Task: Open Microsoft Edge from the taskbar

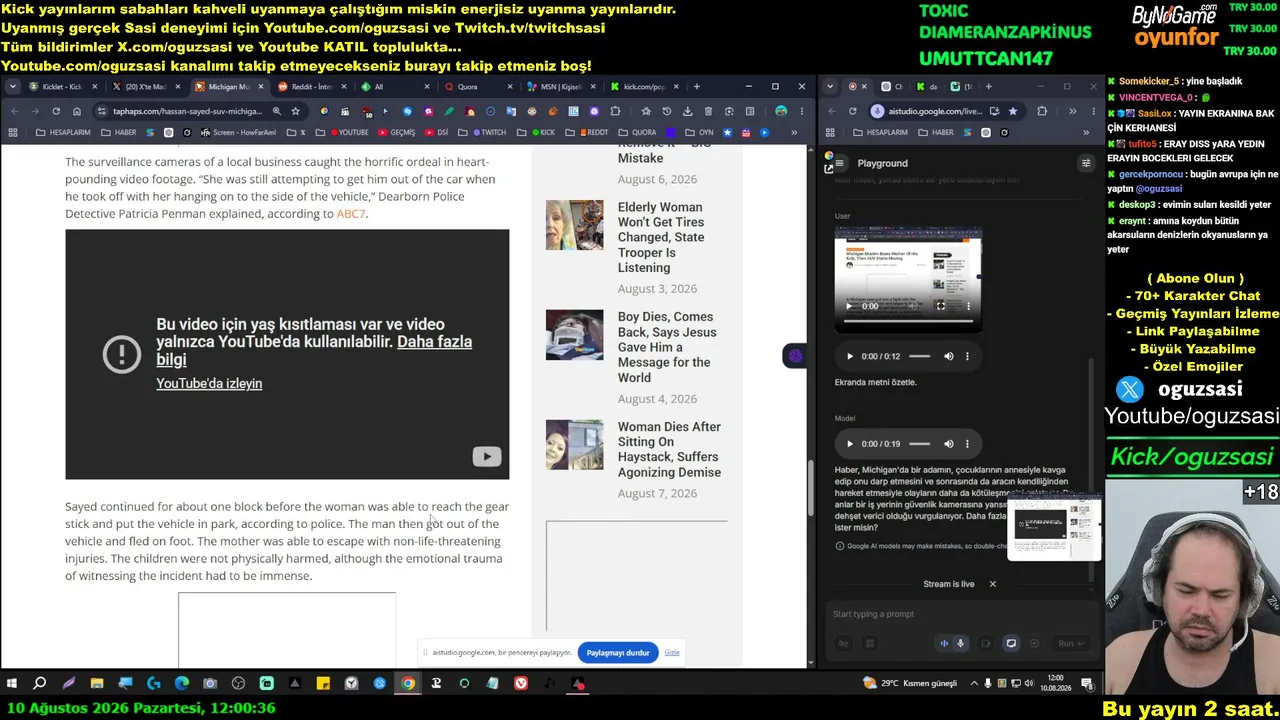Action: tap(182, 684)
